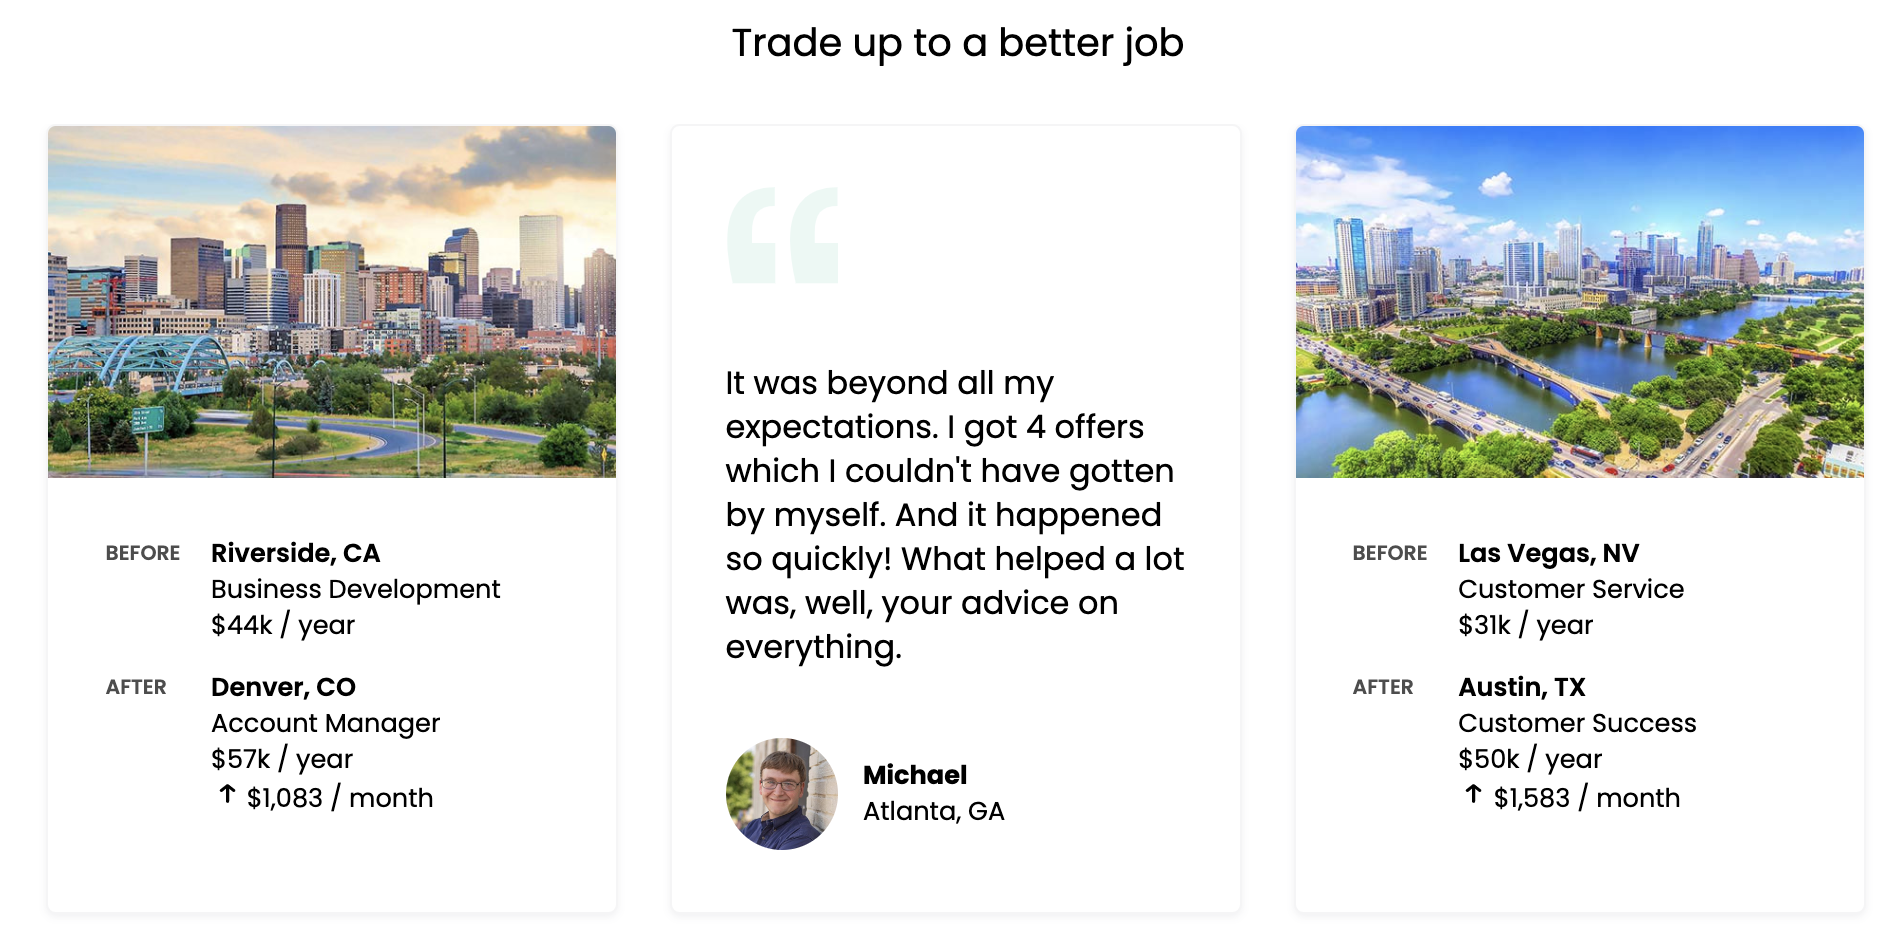Screen dimensions: 1898x934
Task: Click the up arrow beside $1,083 / month
Action: [x=227, y=795]
